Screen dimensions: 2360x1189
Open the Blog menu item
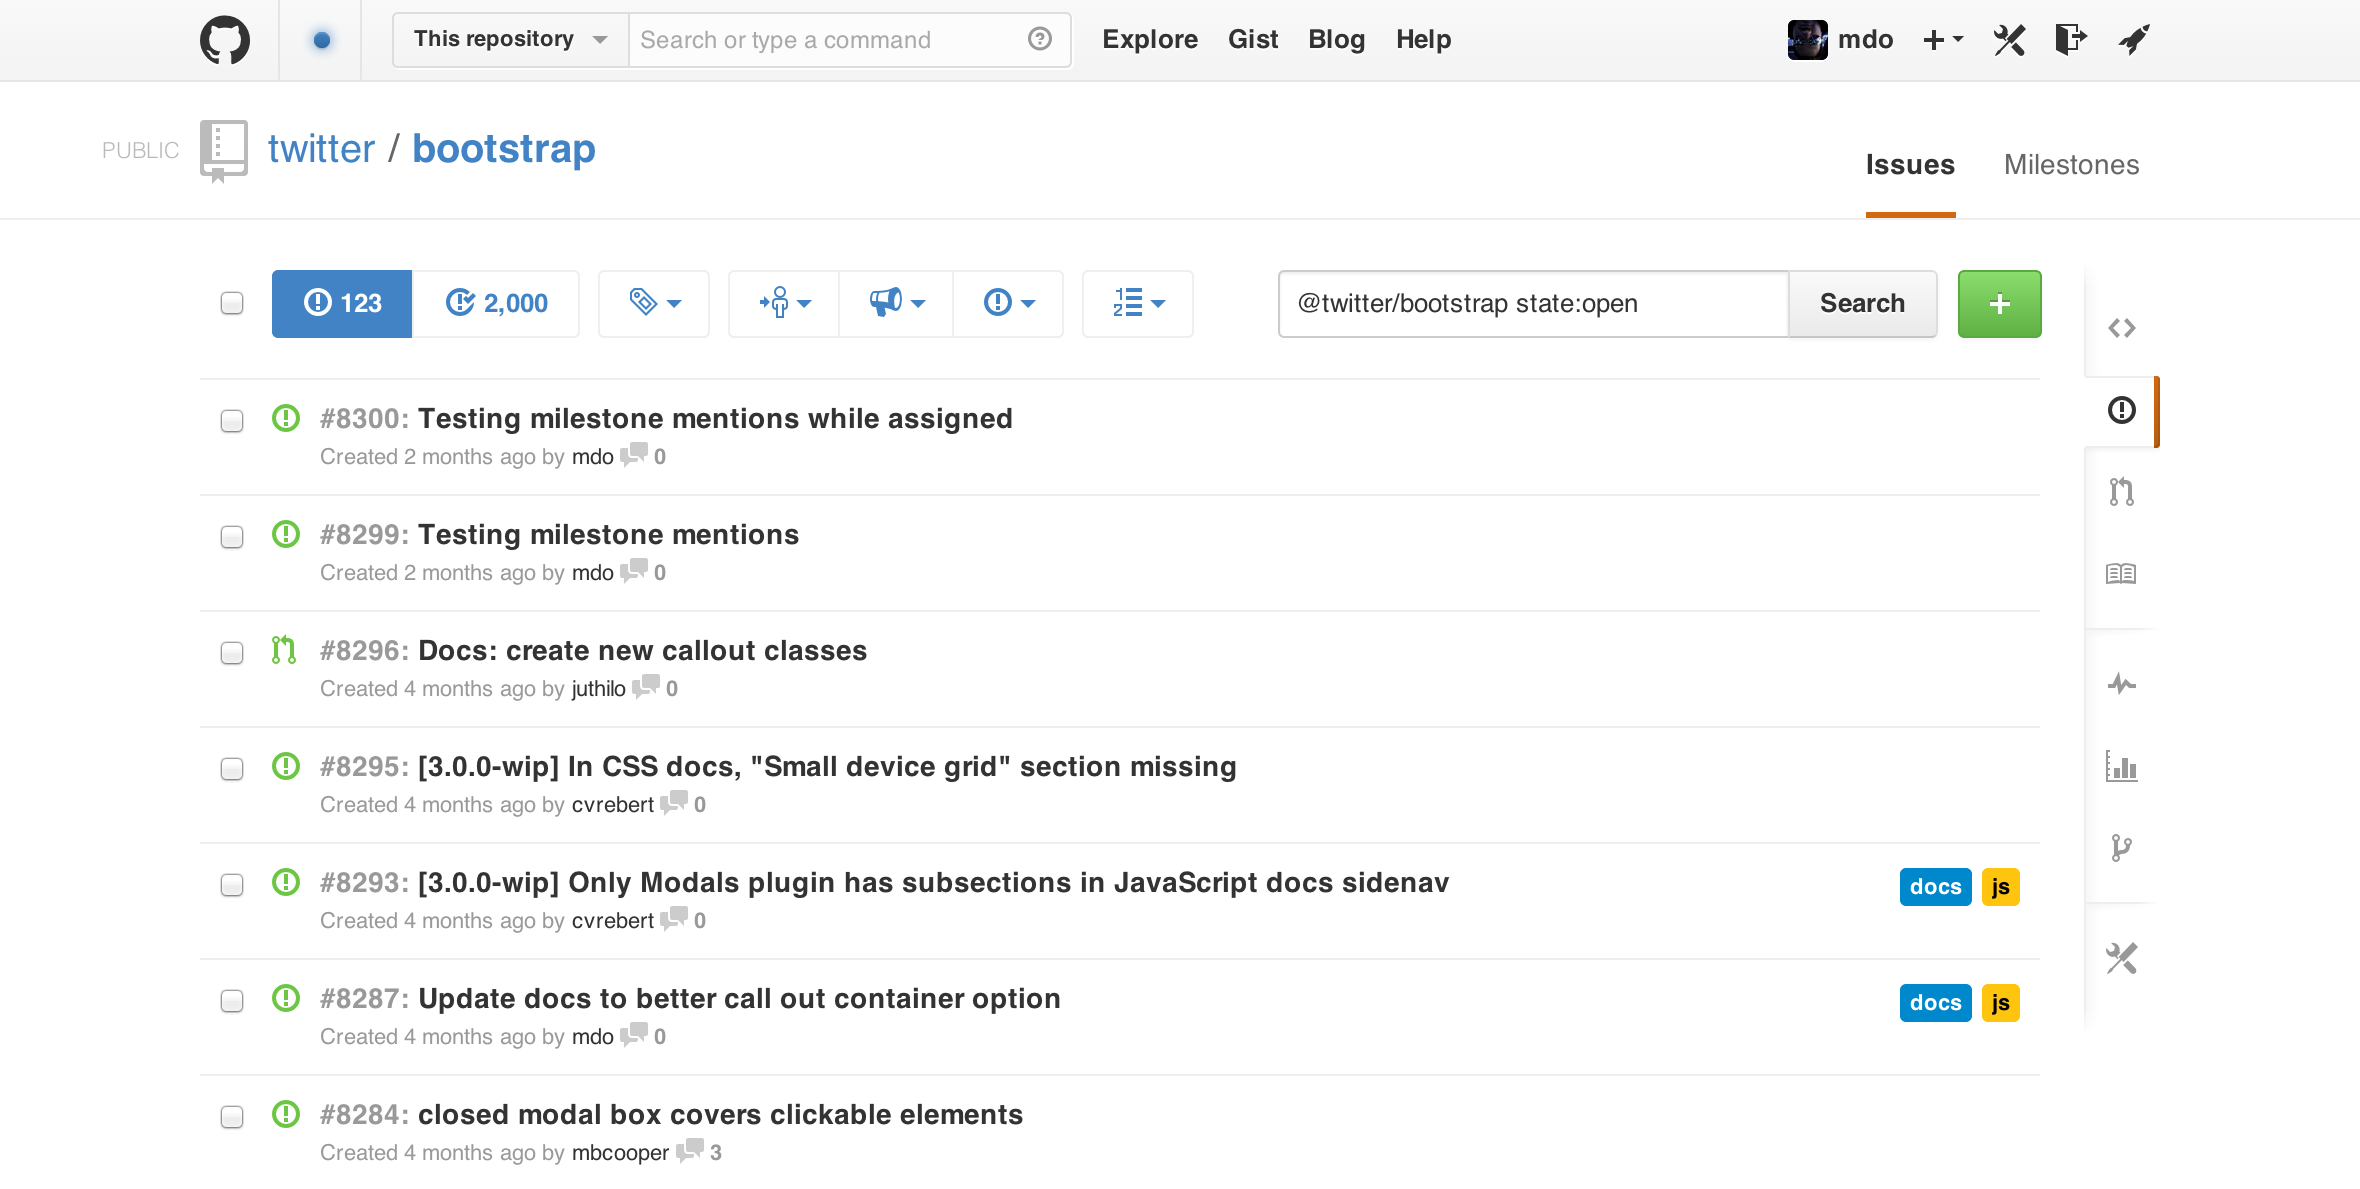1336,40
